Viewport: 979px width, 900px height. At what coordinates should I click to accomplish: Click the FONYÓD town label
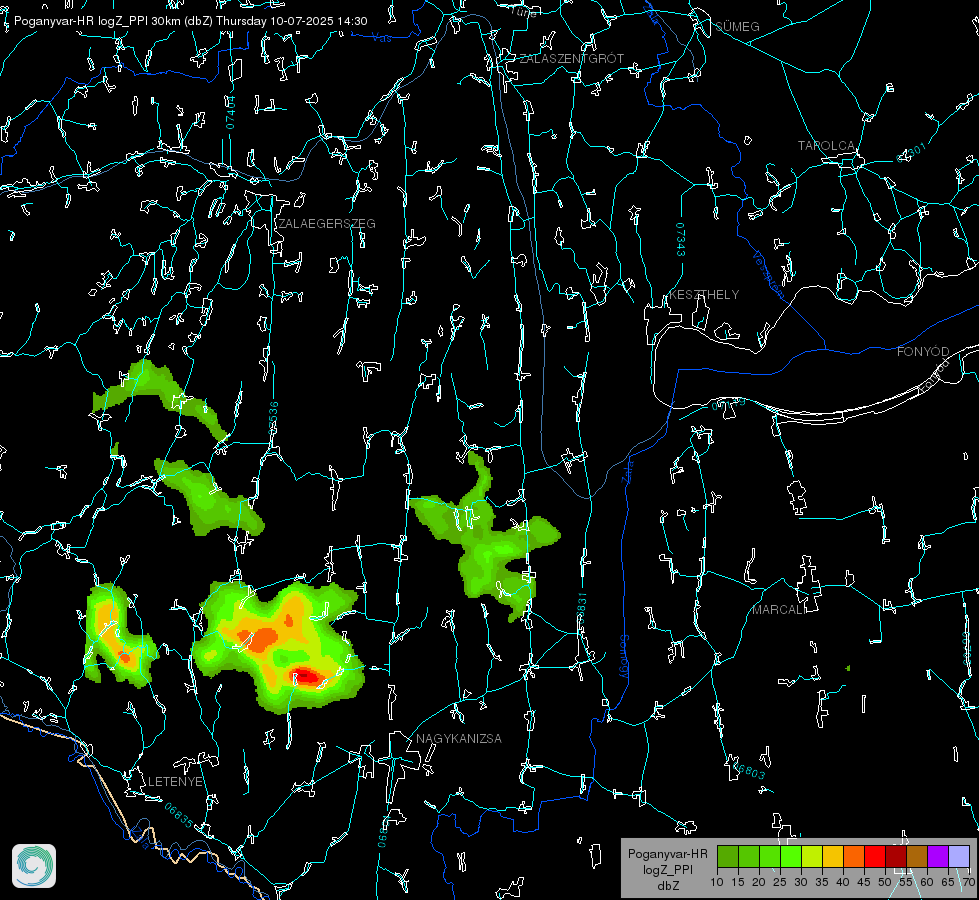pyautogui.click(x=923, y=352)
